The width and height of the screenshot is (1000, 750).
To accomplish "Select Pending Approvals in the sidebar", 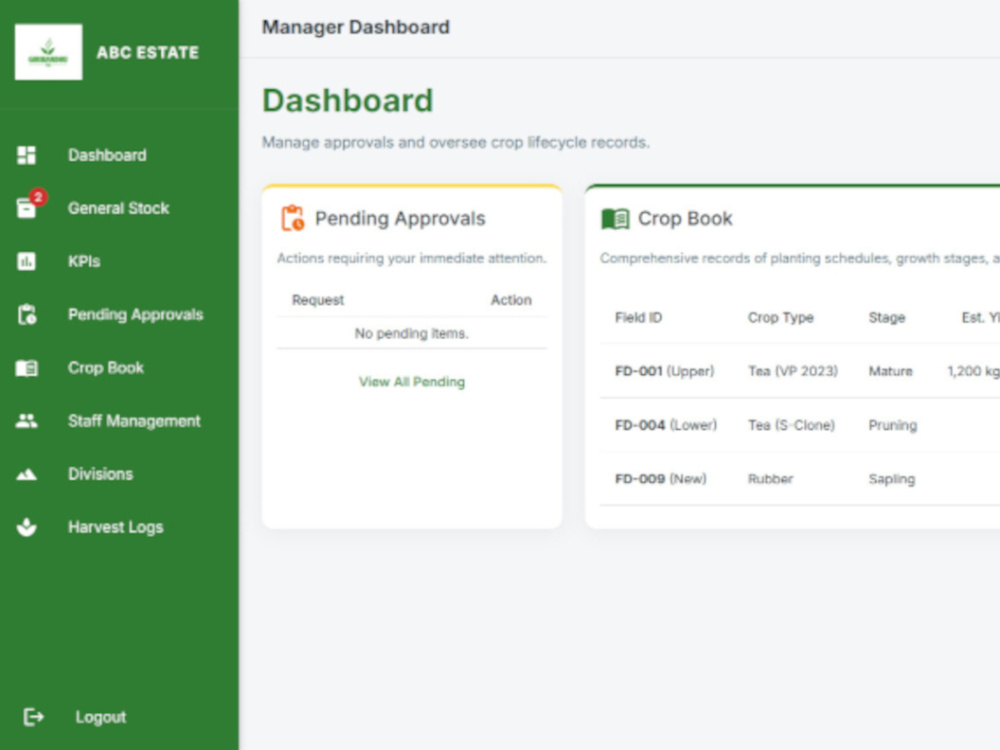I will pos(136,314).
